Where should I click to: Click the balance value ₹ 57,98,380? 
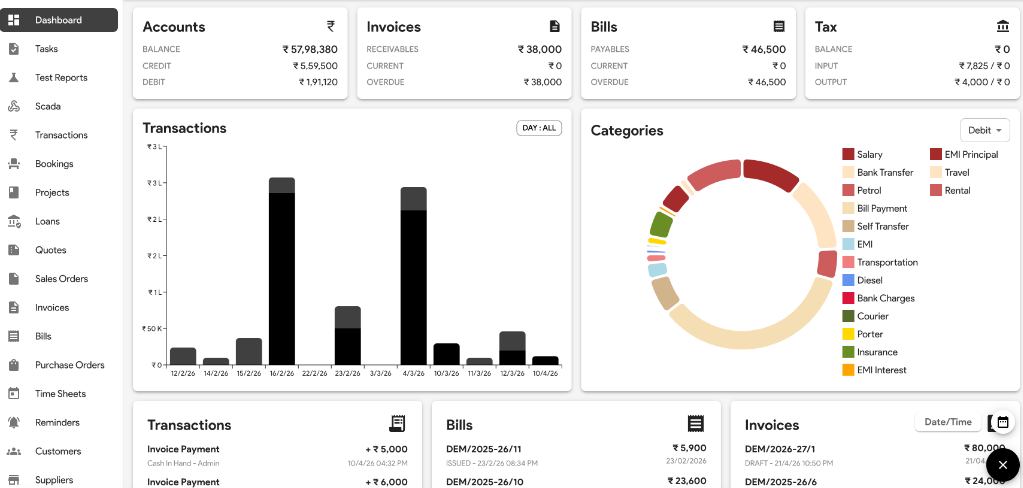310,49
